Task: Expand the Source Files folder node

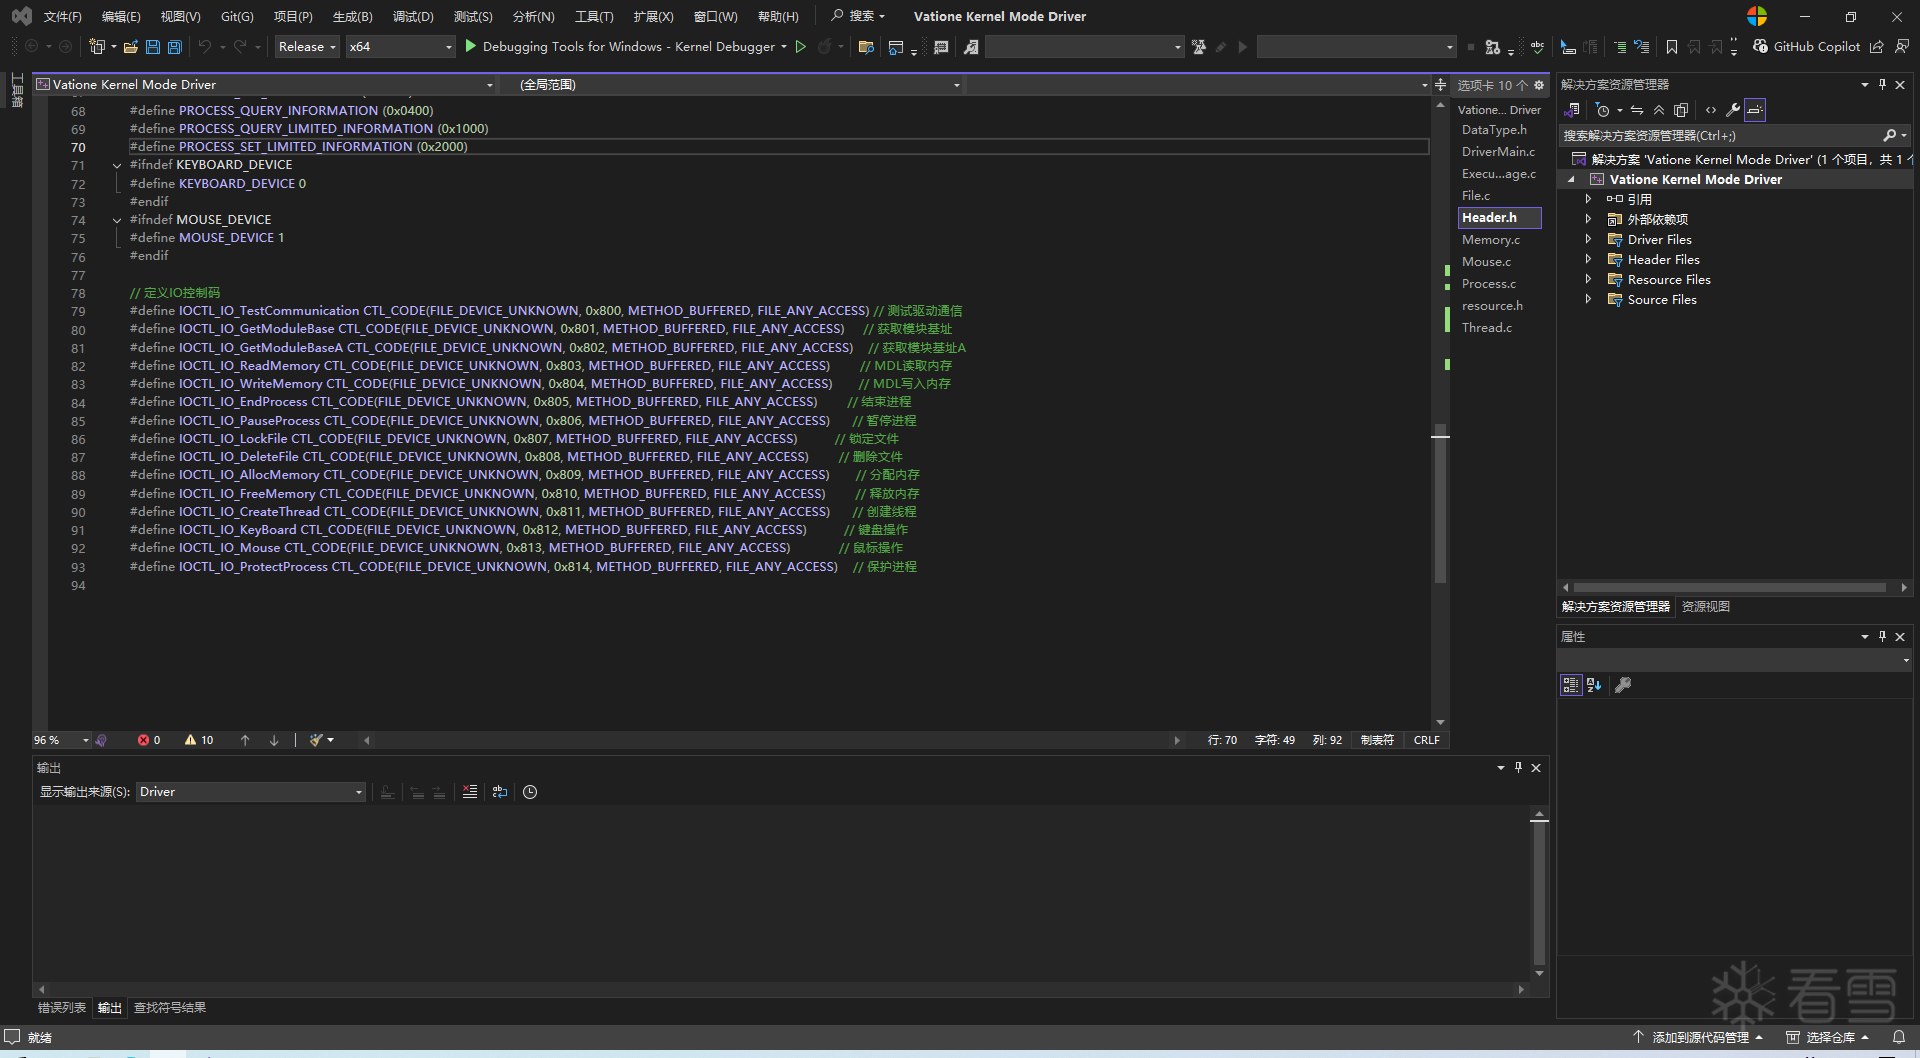Action: [x=1588, y=299]
